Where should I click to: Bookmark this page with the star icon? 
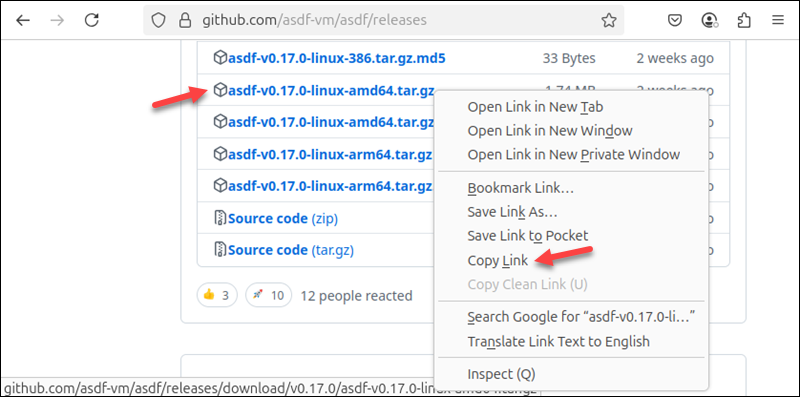click(608, 20)
